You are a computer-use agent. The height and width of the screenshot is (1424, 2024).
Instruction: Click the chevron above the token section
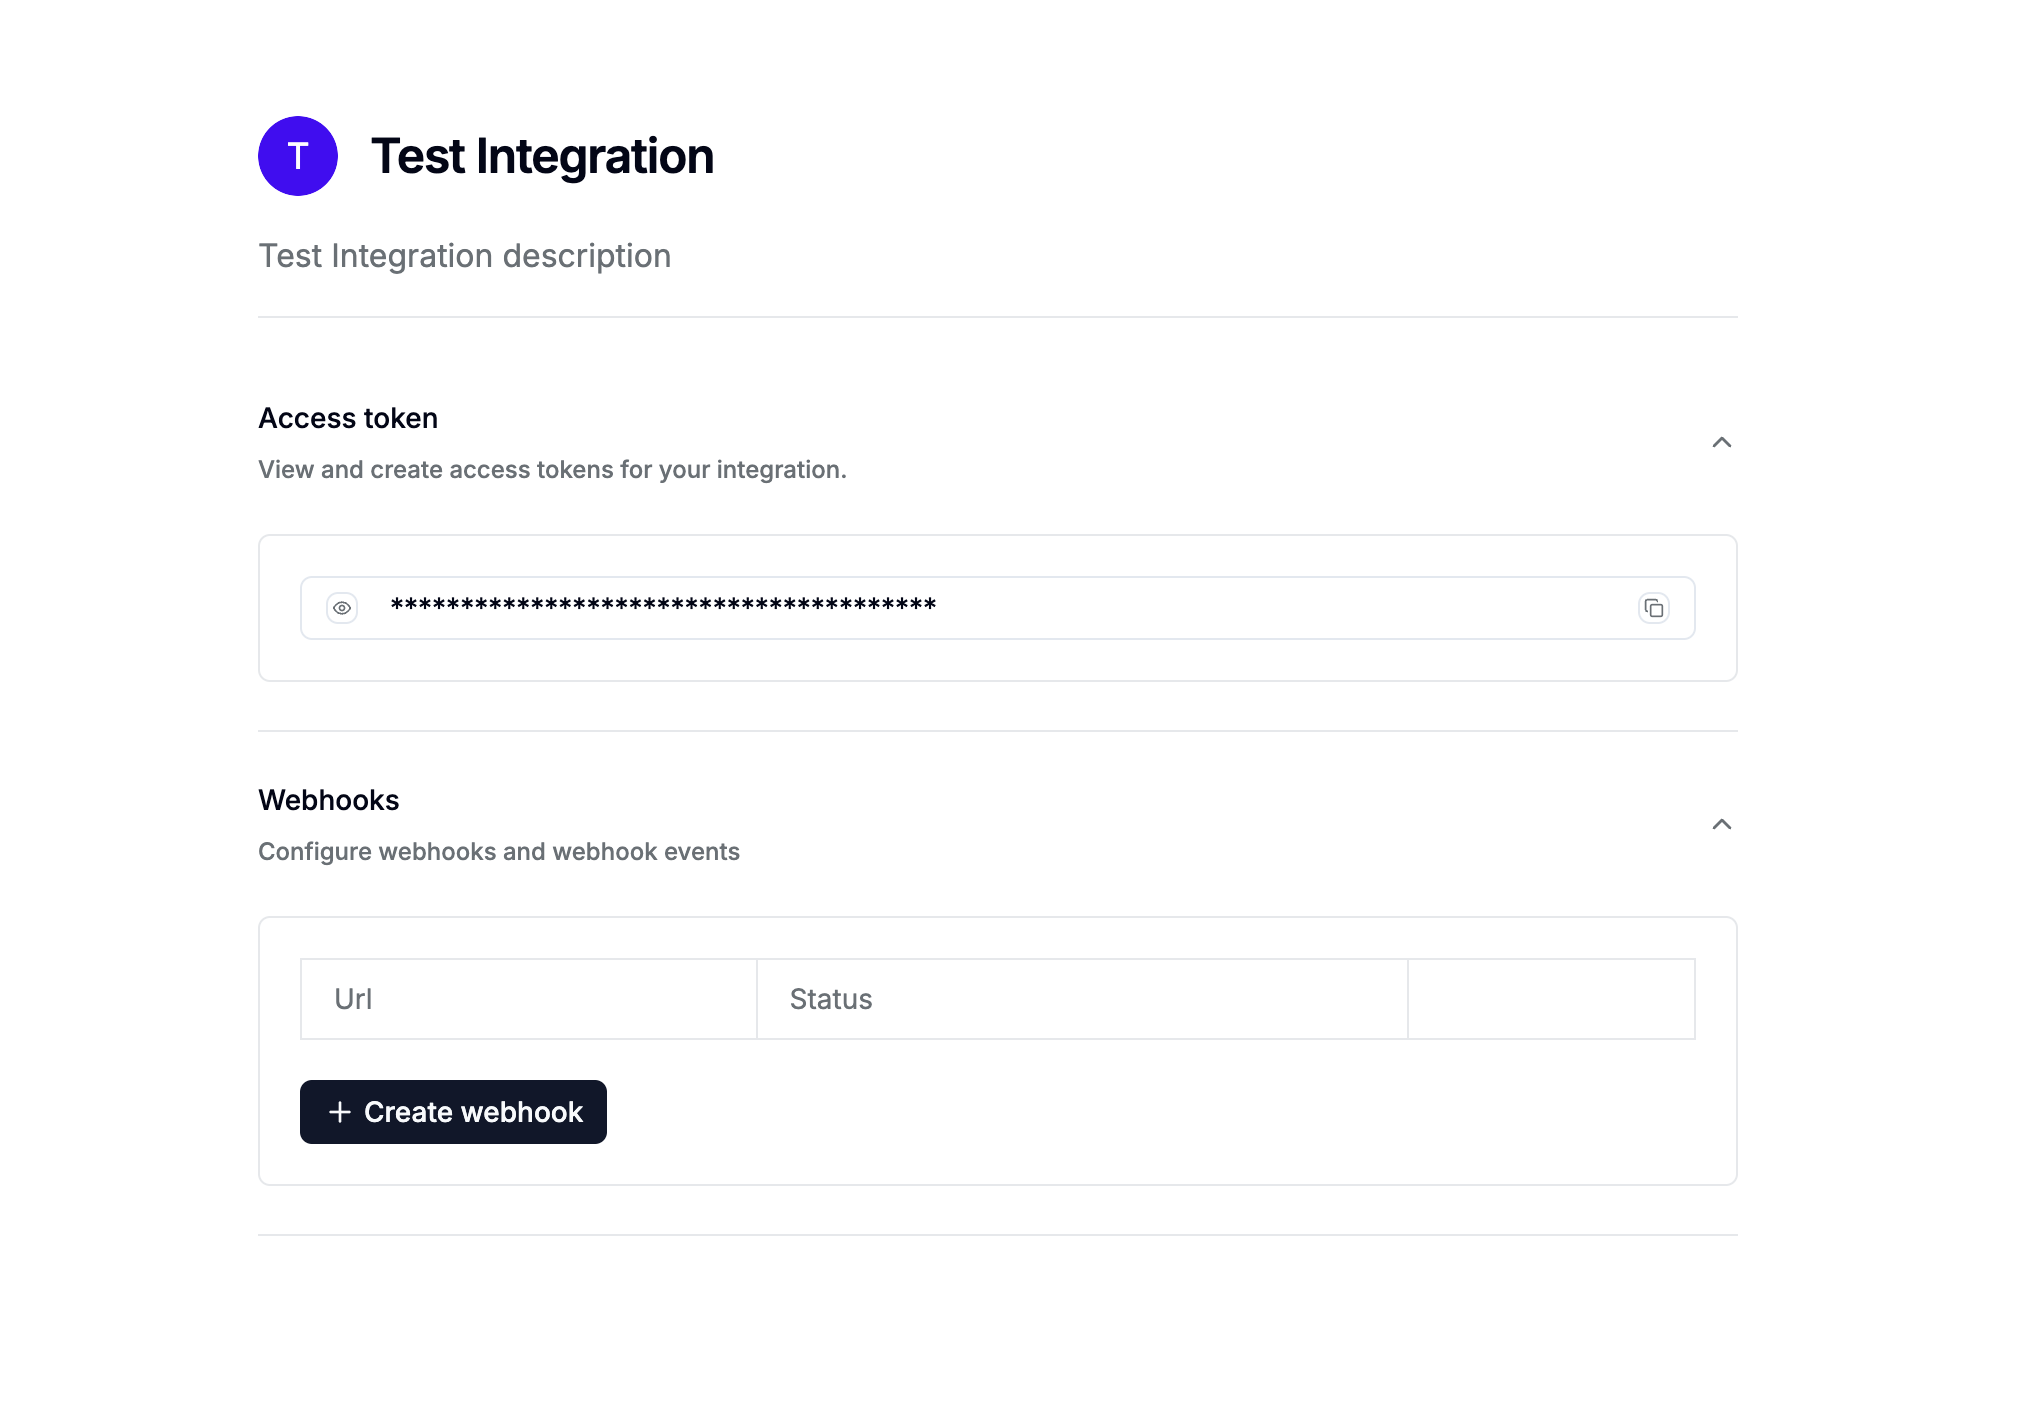1722,441
